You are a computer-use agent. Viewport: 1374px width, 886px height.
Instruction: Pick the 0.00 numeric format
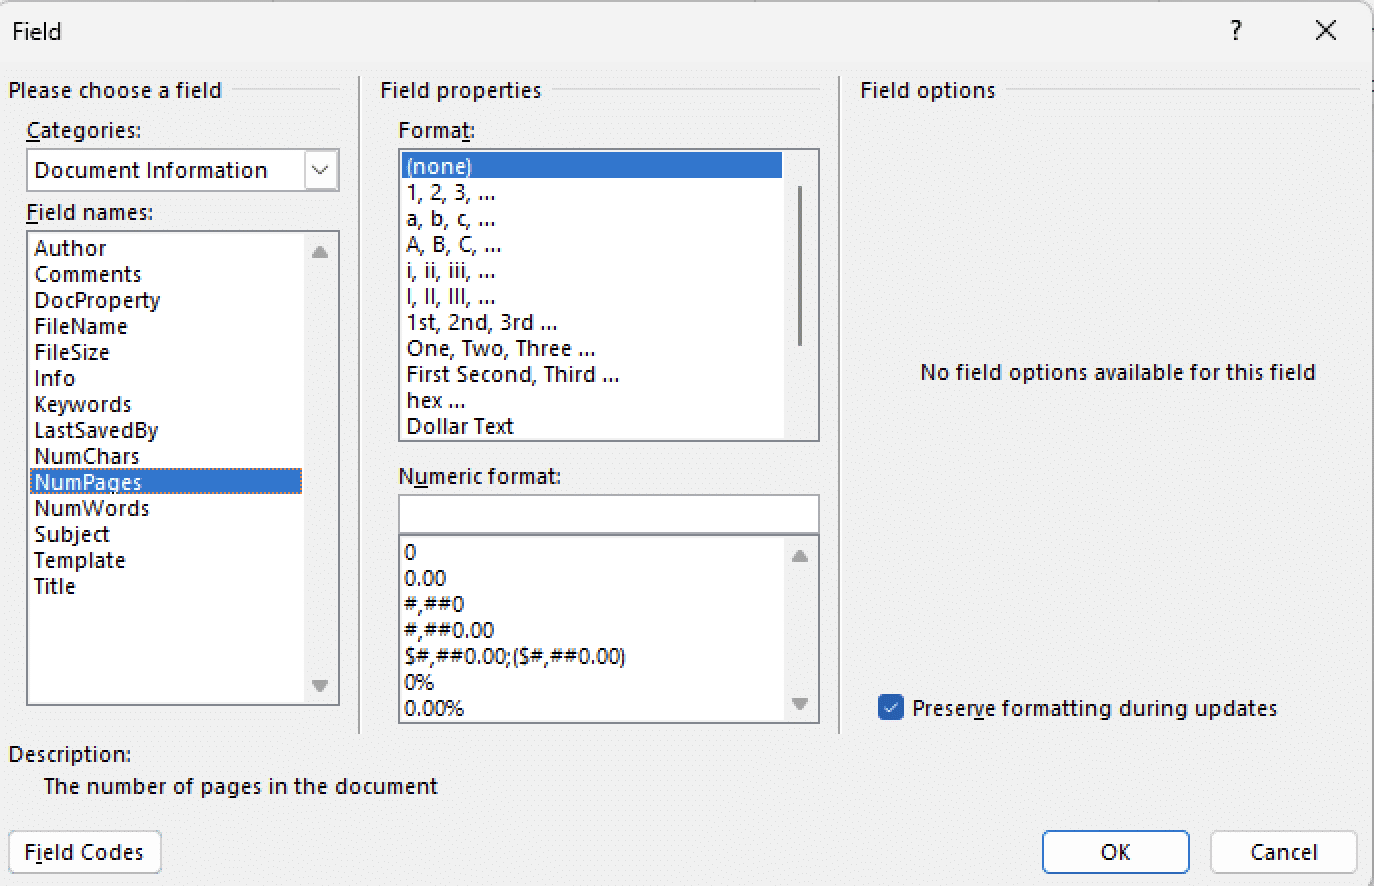pyautogui.click(x=425, y=578)
